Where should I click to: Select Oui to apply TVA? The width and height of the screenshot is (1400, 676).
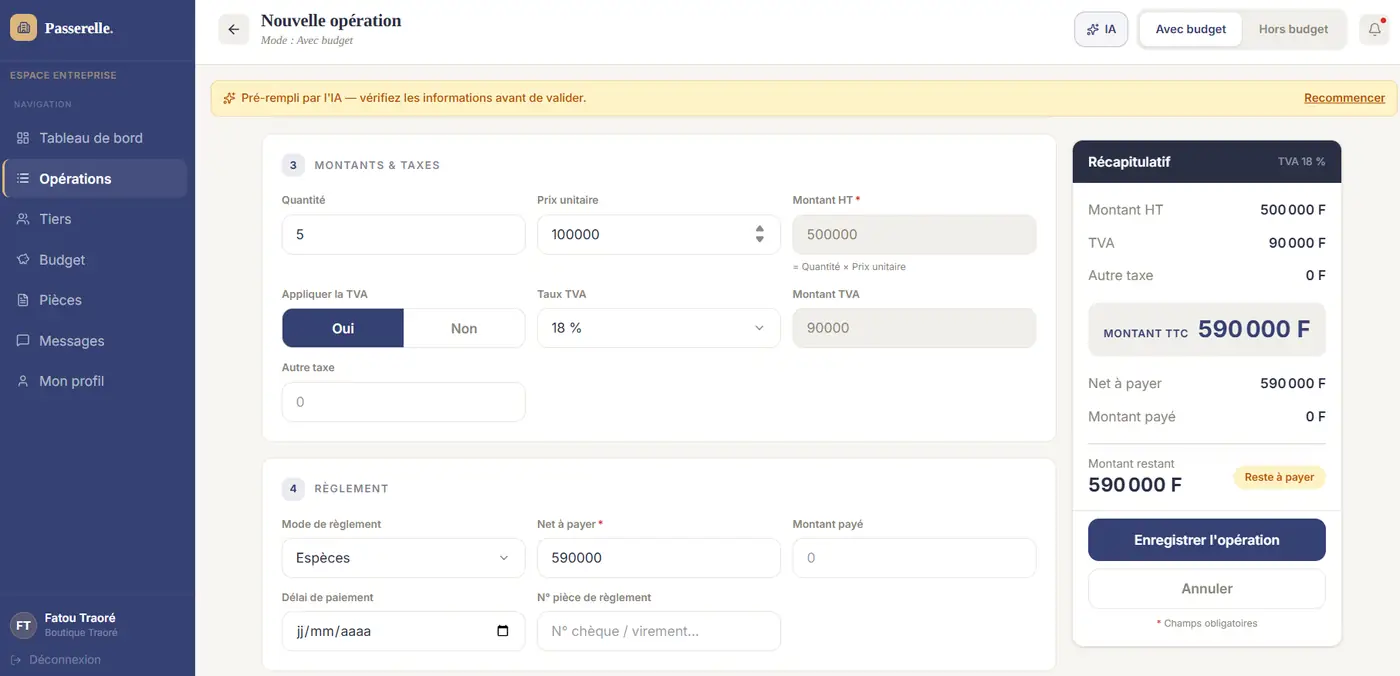click(343, 328)
